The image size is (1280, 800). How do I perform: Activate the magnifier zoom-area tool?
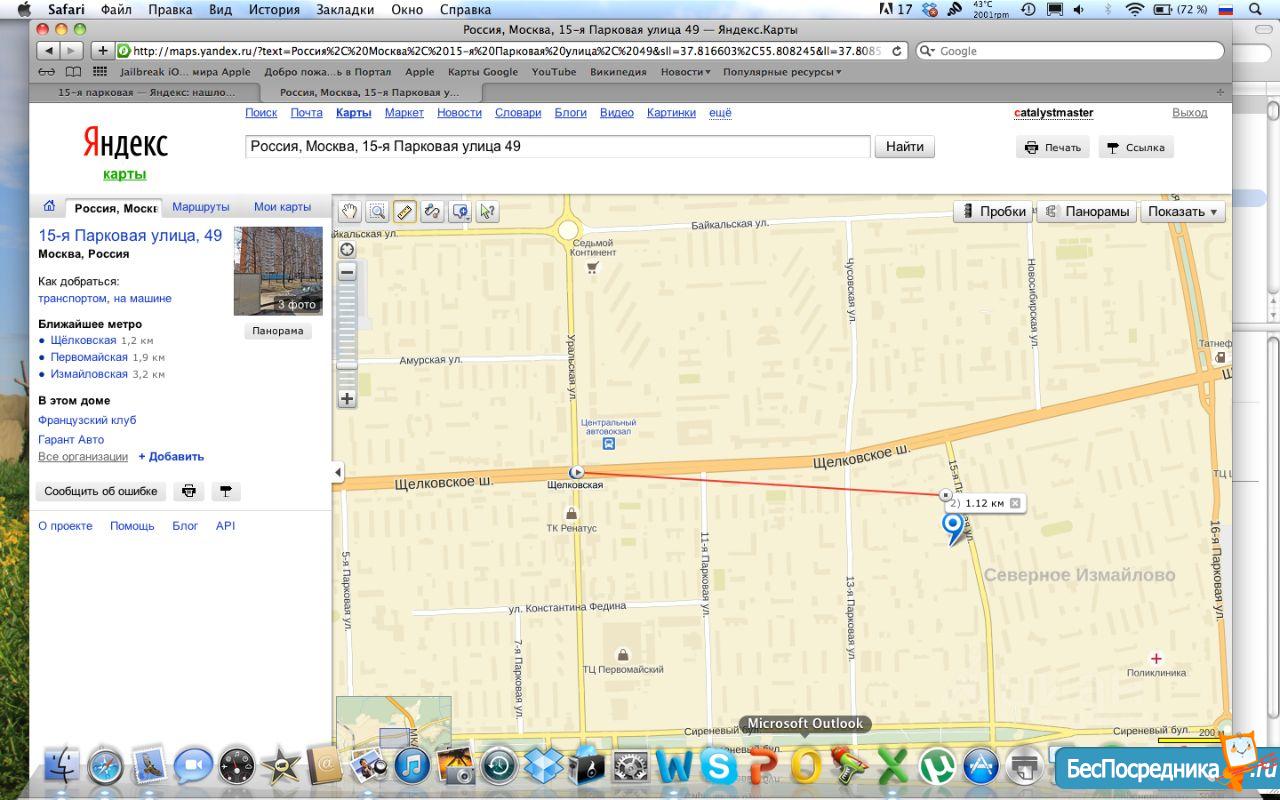coord(377,211)
